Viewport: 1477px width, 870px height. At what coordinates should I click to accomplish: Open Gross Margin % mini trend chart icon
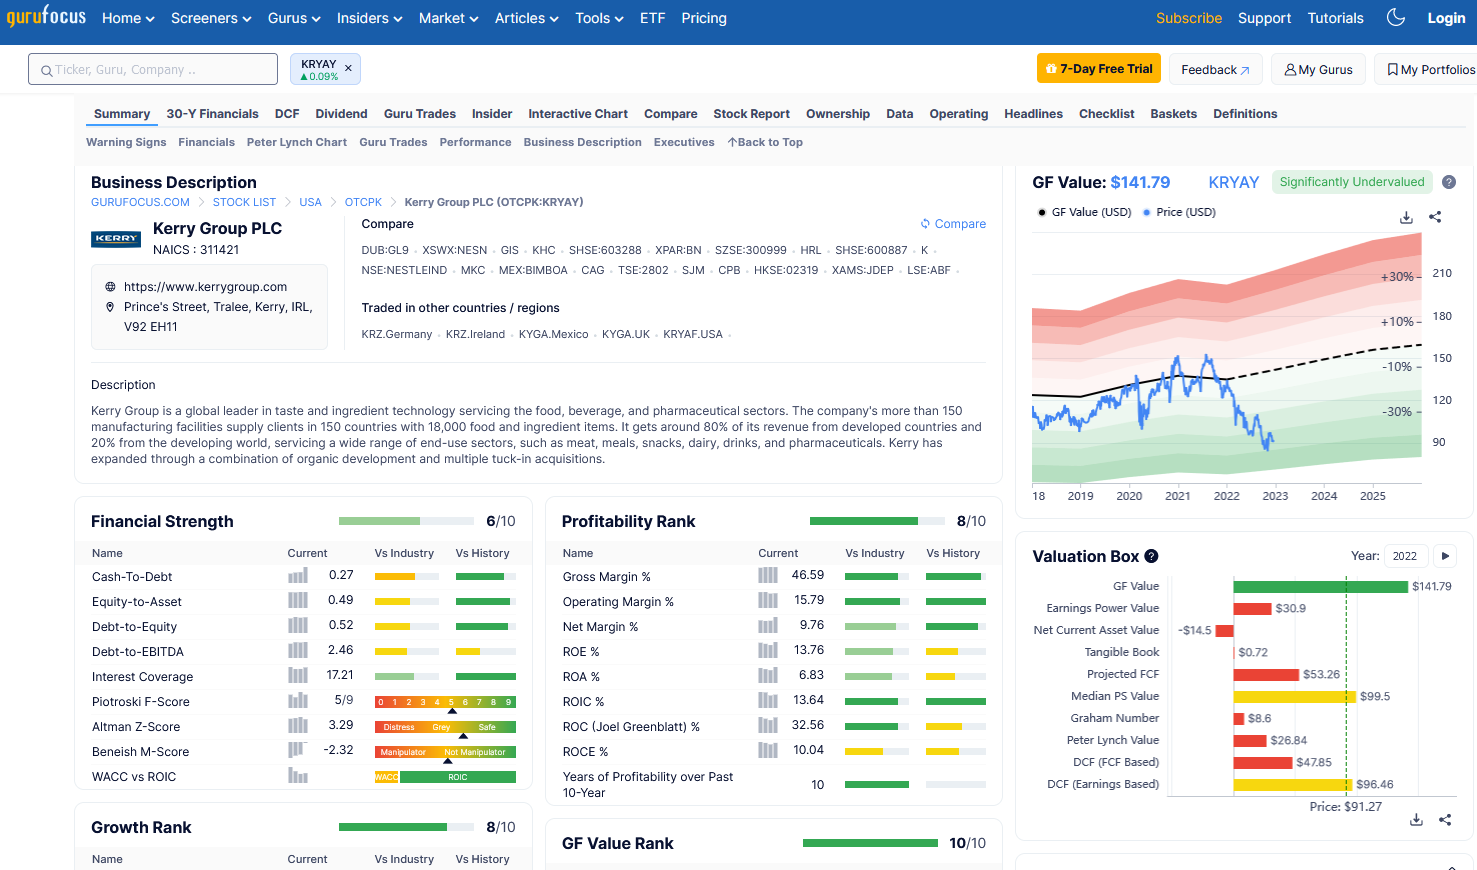768,576
